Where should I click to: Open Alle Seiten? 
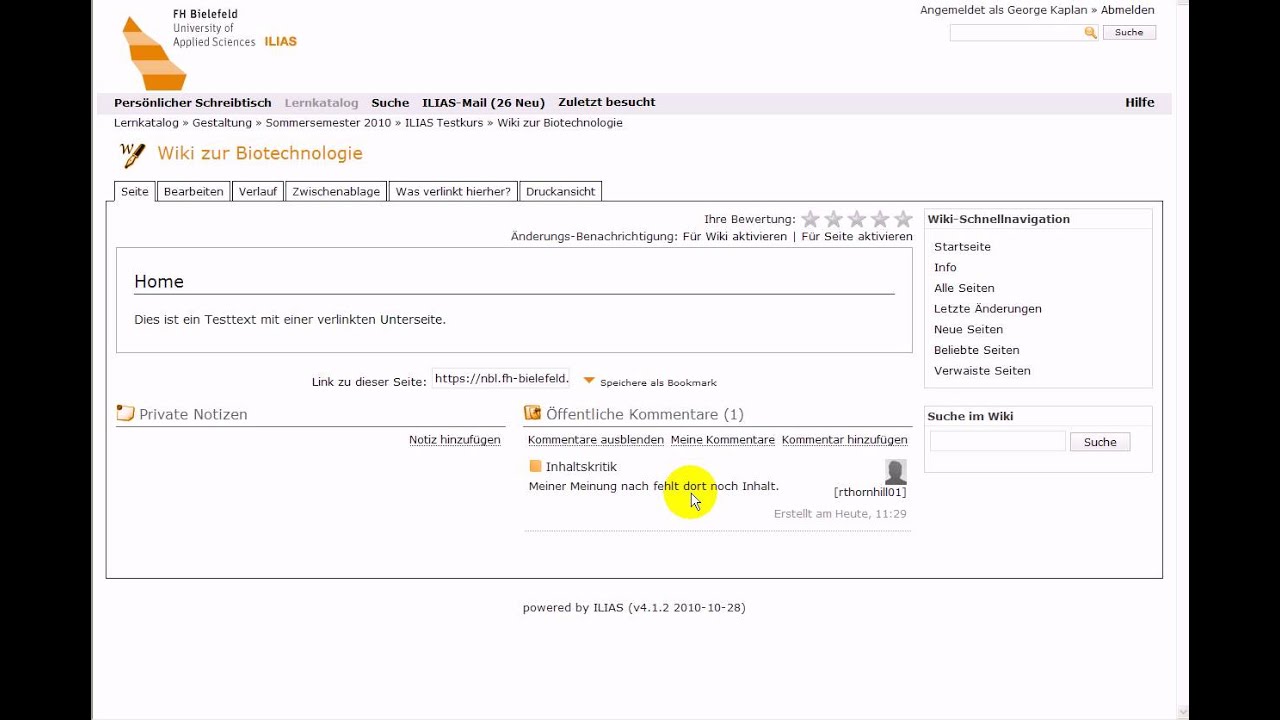964,288
